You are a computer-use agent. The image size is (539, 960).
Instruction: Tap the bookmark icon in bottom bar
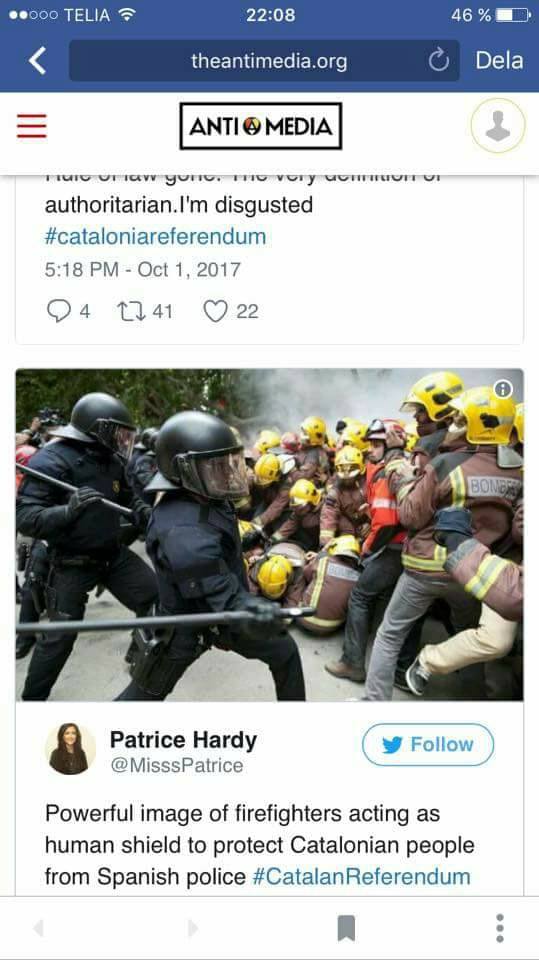pos(346,928)
